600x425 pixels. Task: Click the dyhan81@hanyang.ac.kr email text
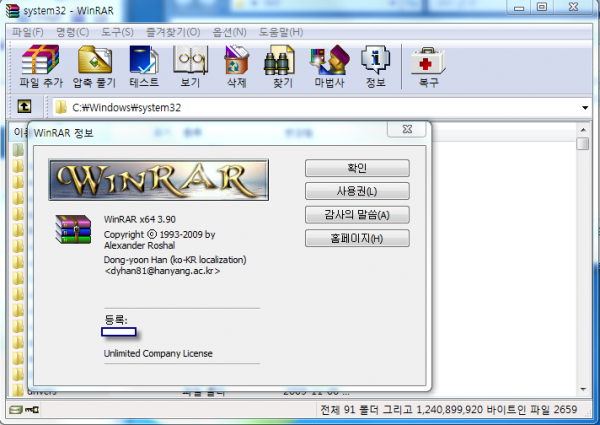(162, 271)
